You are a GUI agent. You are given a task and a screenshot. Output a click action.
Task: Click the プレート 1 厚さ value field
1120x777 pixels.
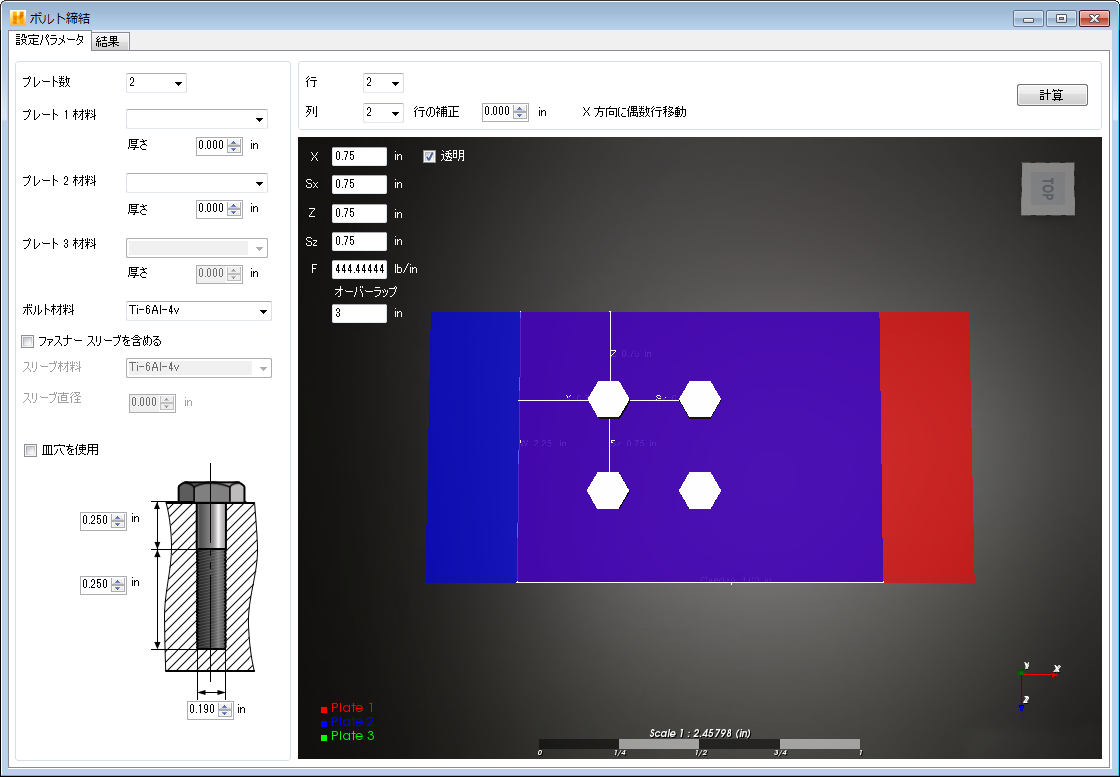pos(212,146)
